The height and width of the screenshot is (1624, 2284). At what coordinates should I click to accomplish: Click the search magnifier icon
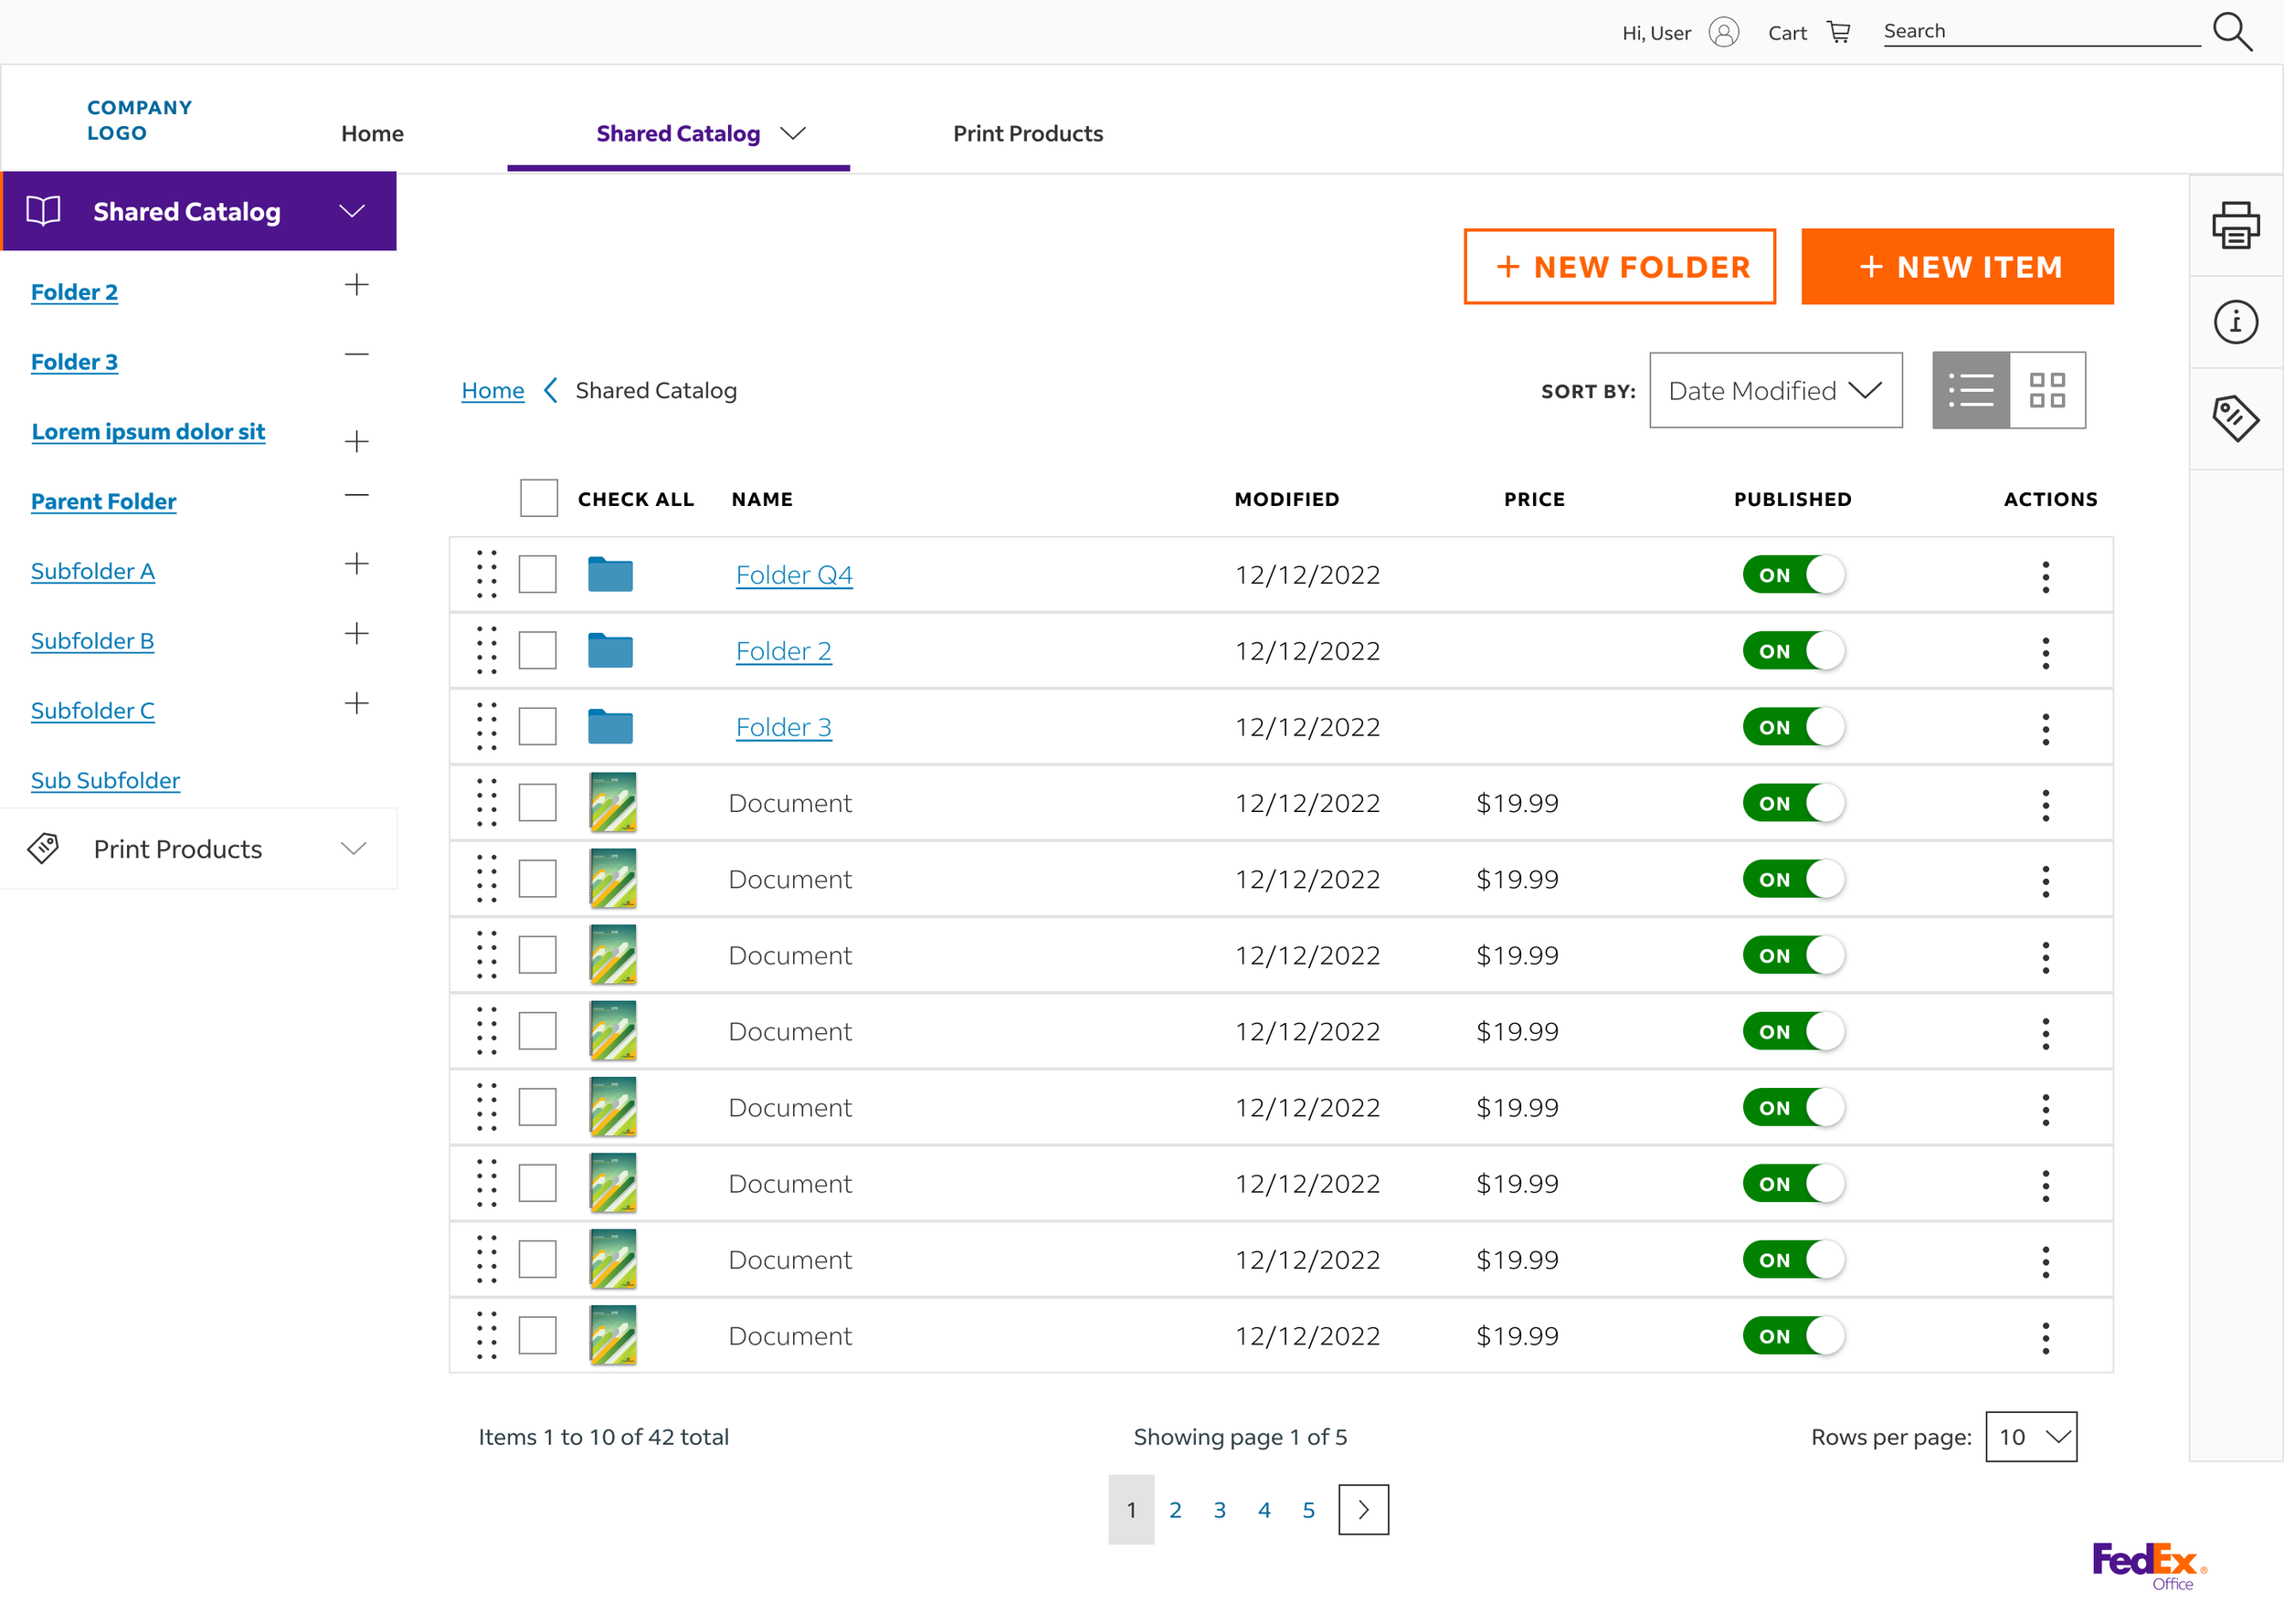pos(2232,32)
